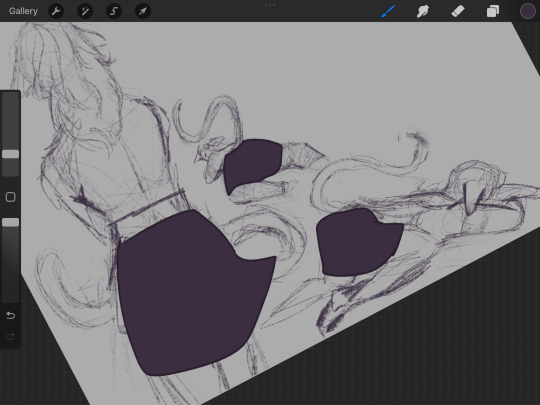Adjust the brush opacity slider handle

[11, 222]
